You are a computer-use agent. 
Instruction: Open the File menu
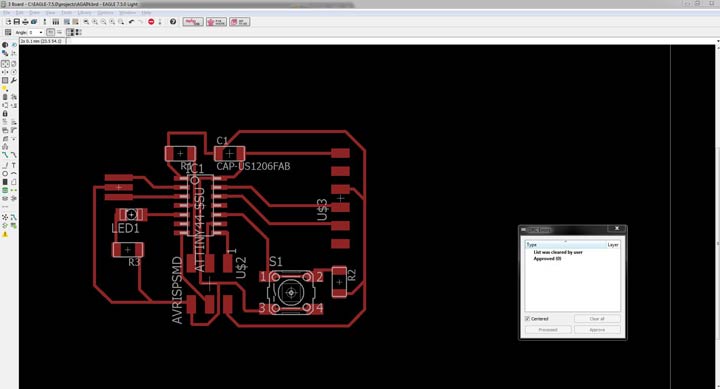point(6,12)
